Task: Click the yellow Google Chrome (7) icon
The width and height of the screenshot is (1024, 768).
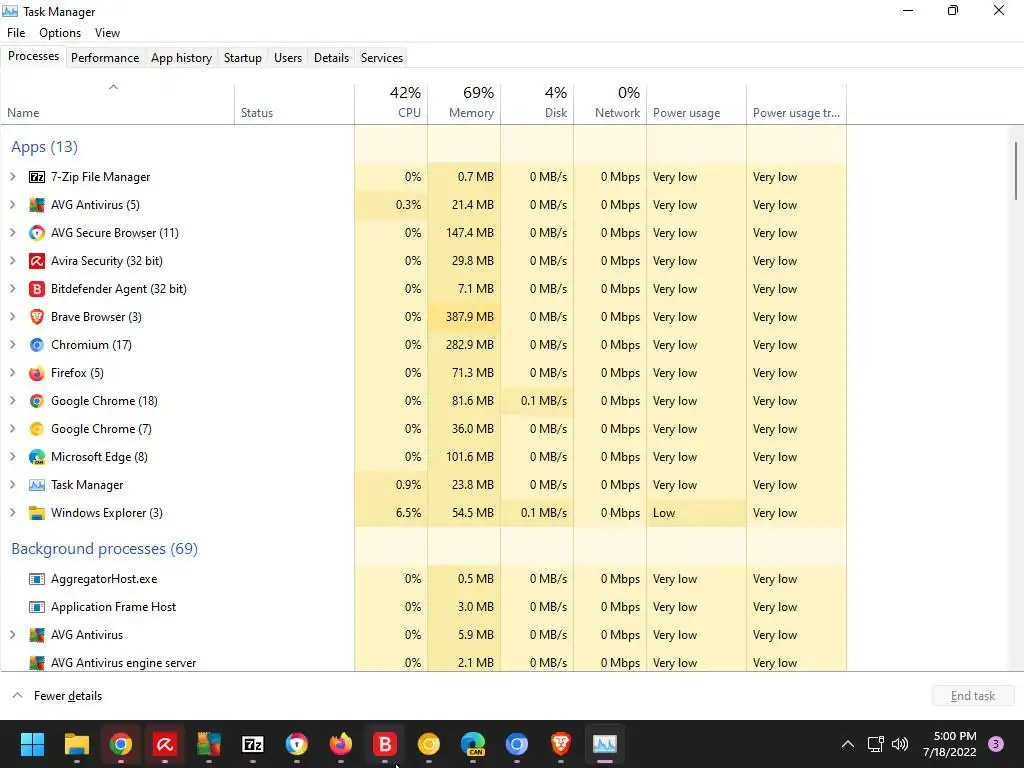Action: (37, 429)
